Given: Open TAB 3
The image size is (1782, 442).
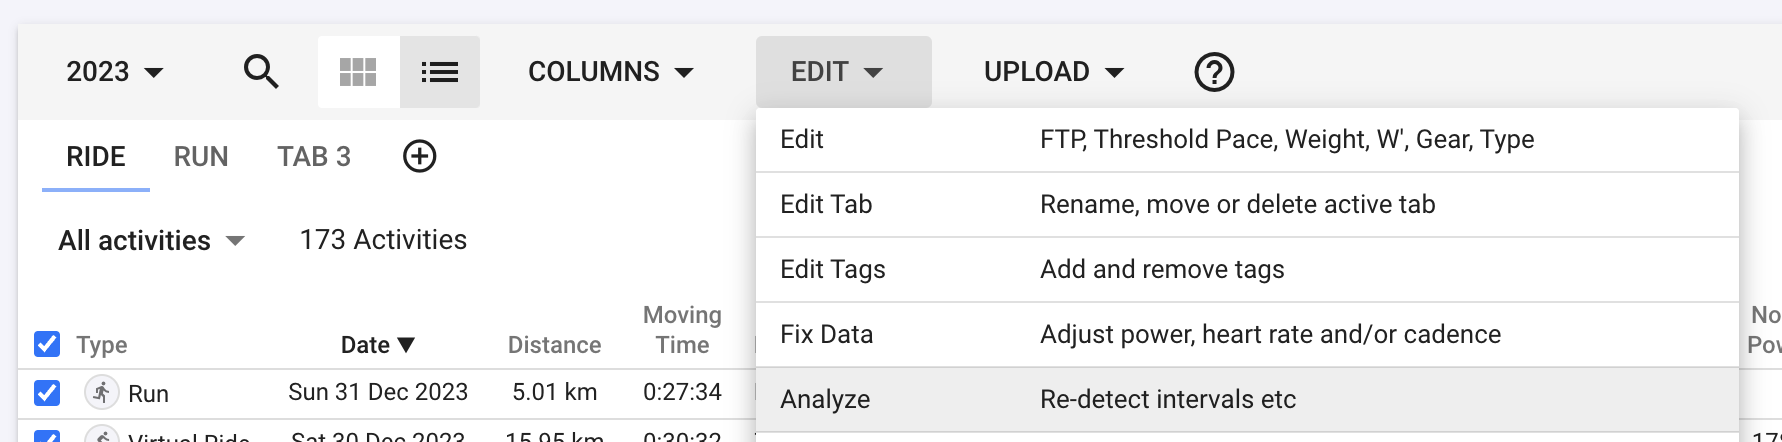Looking at the screenshot, I should point(314,157).
